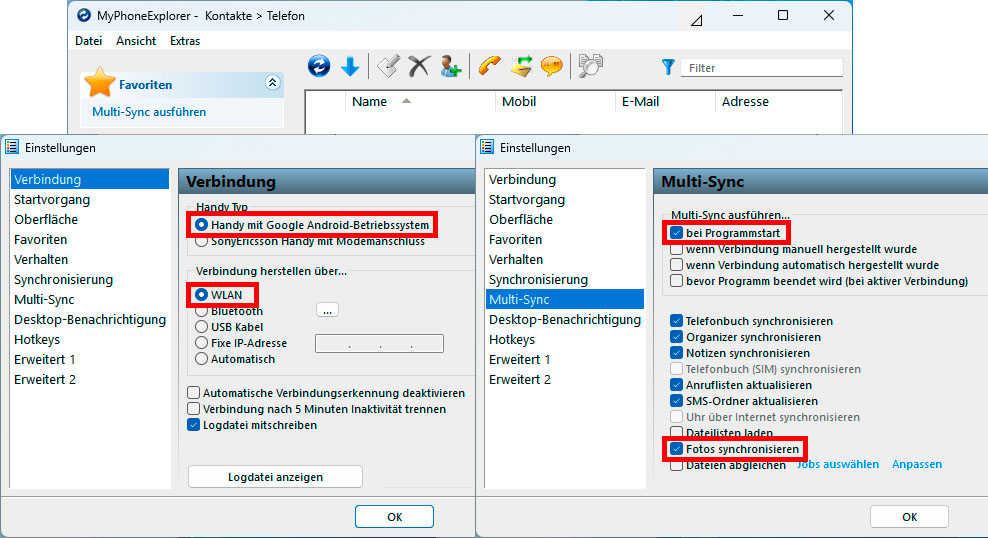Select the Fixe IP-Adresse radio

coord(201,343)
